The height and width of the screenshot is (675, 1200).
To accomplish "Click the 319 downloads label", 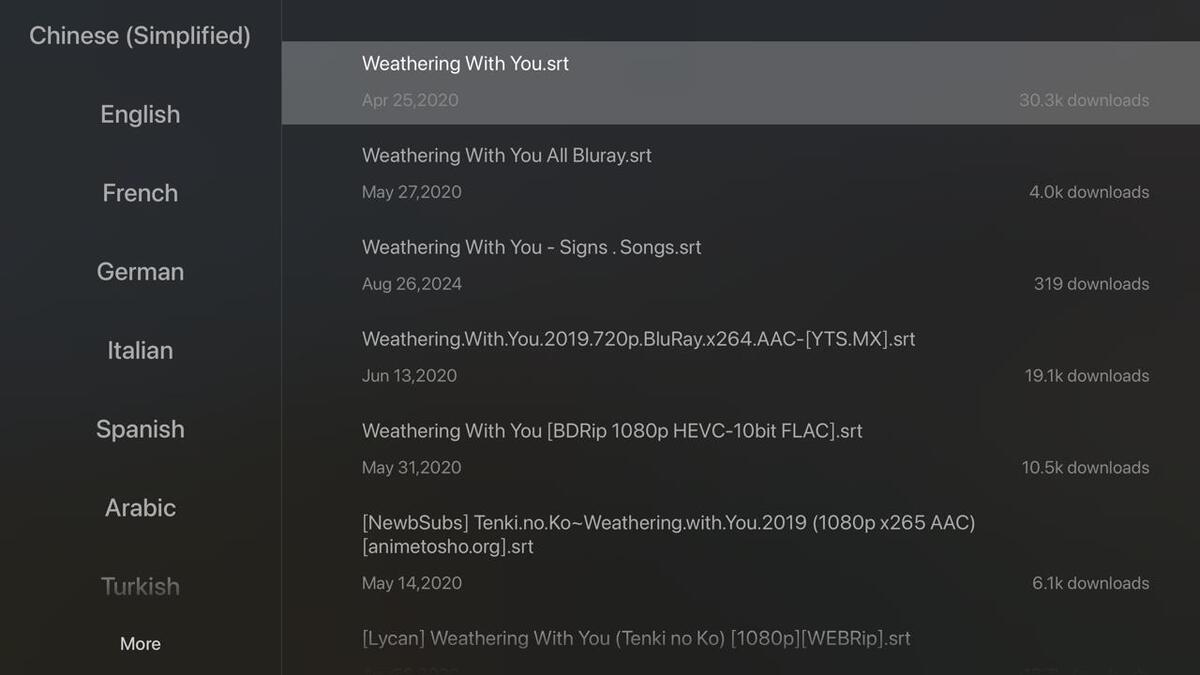I will tap(1091, 284).
